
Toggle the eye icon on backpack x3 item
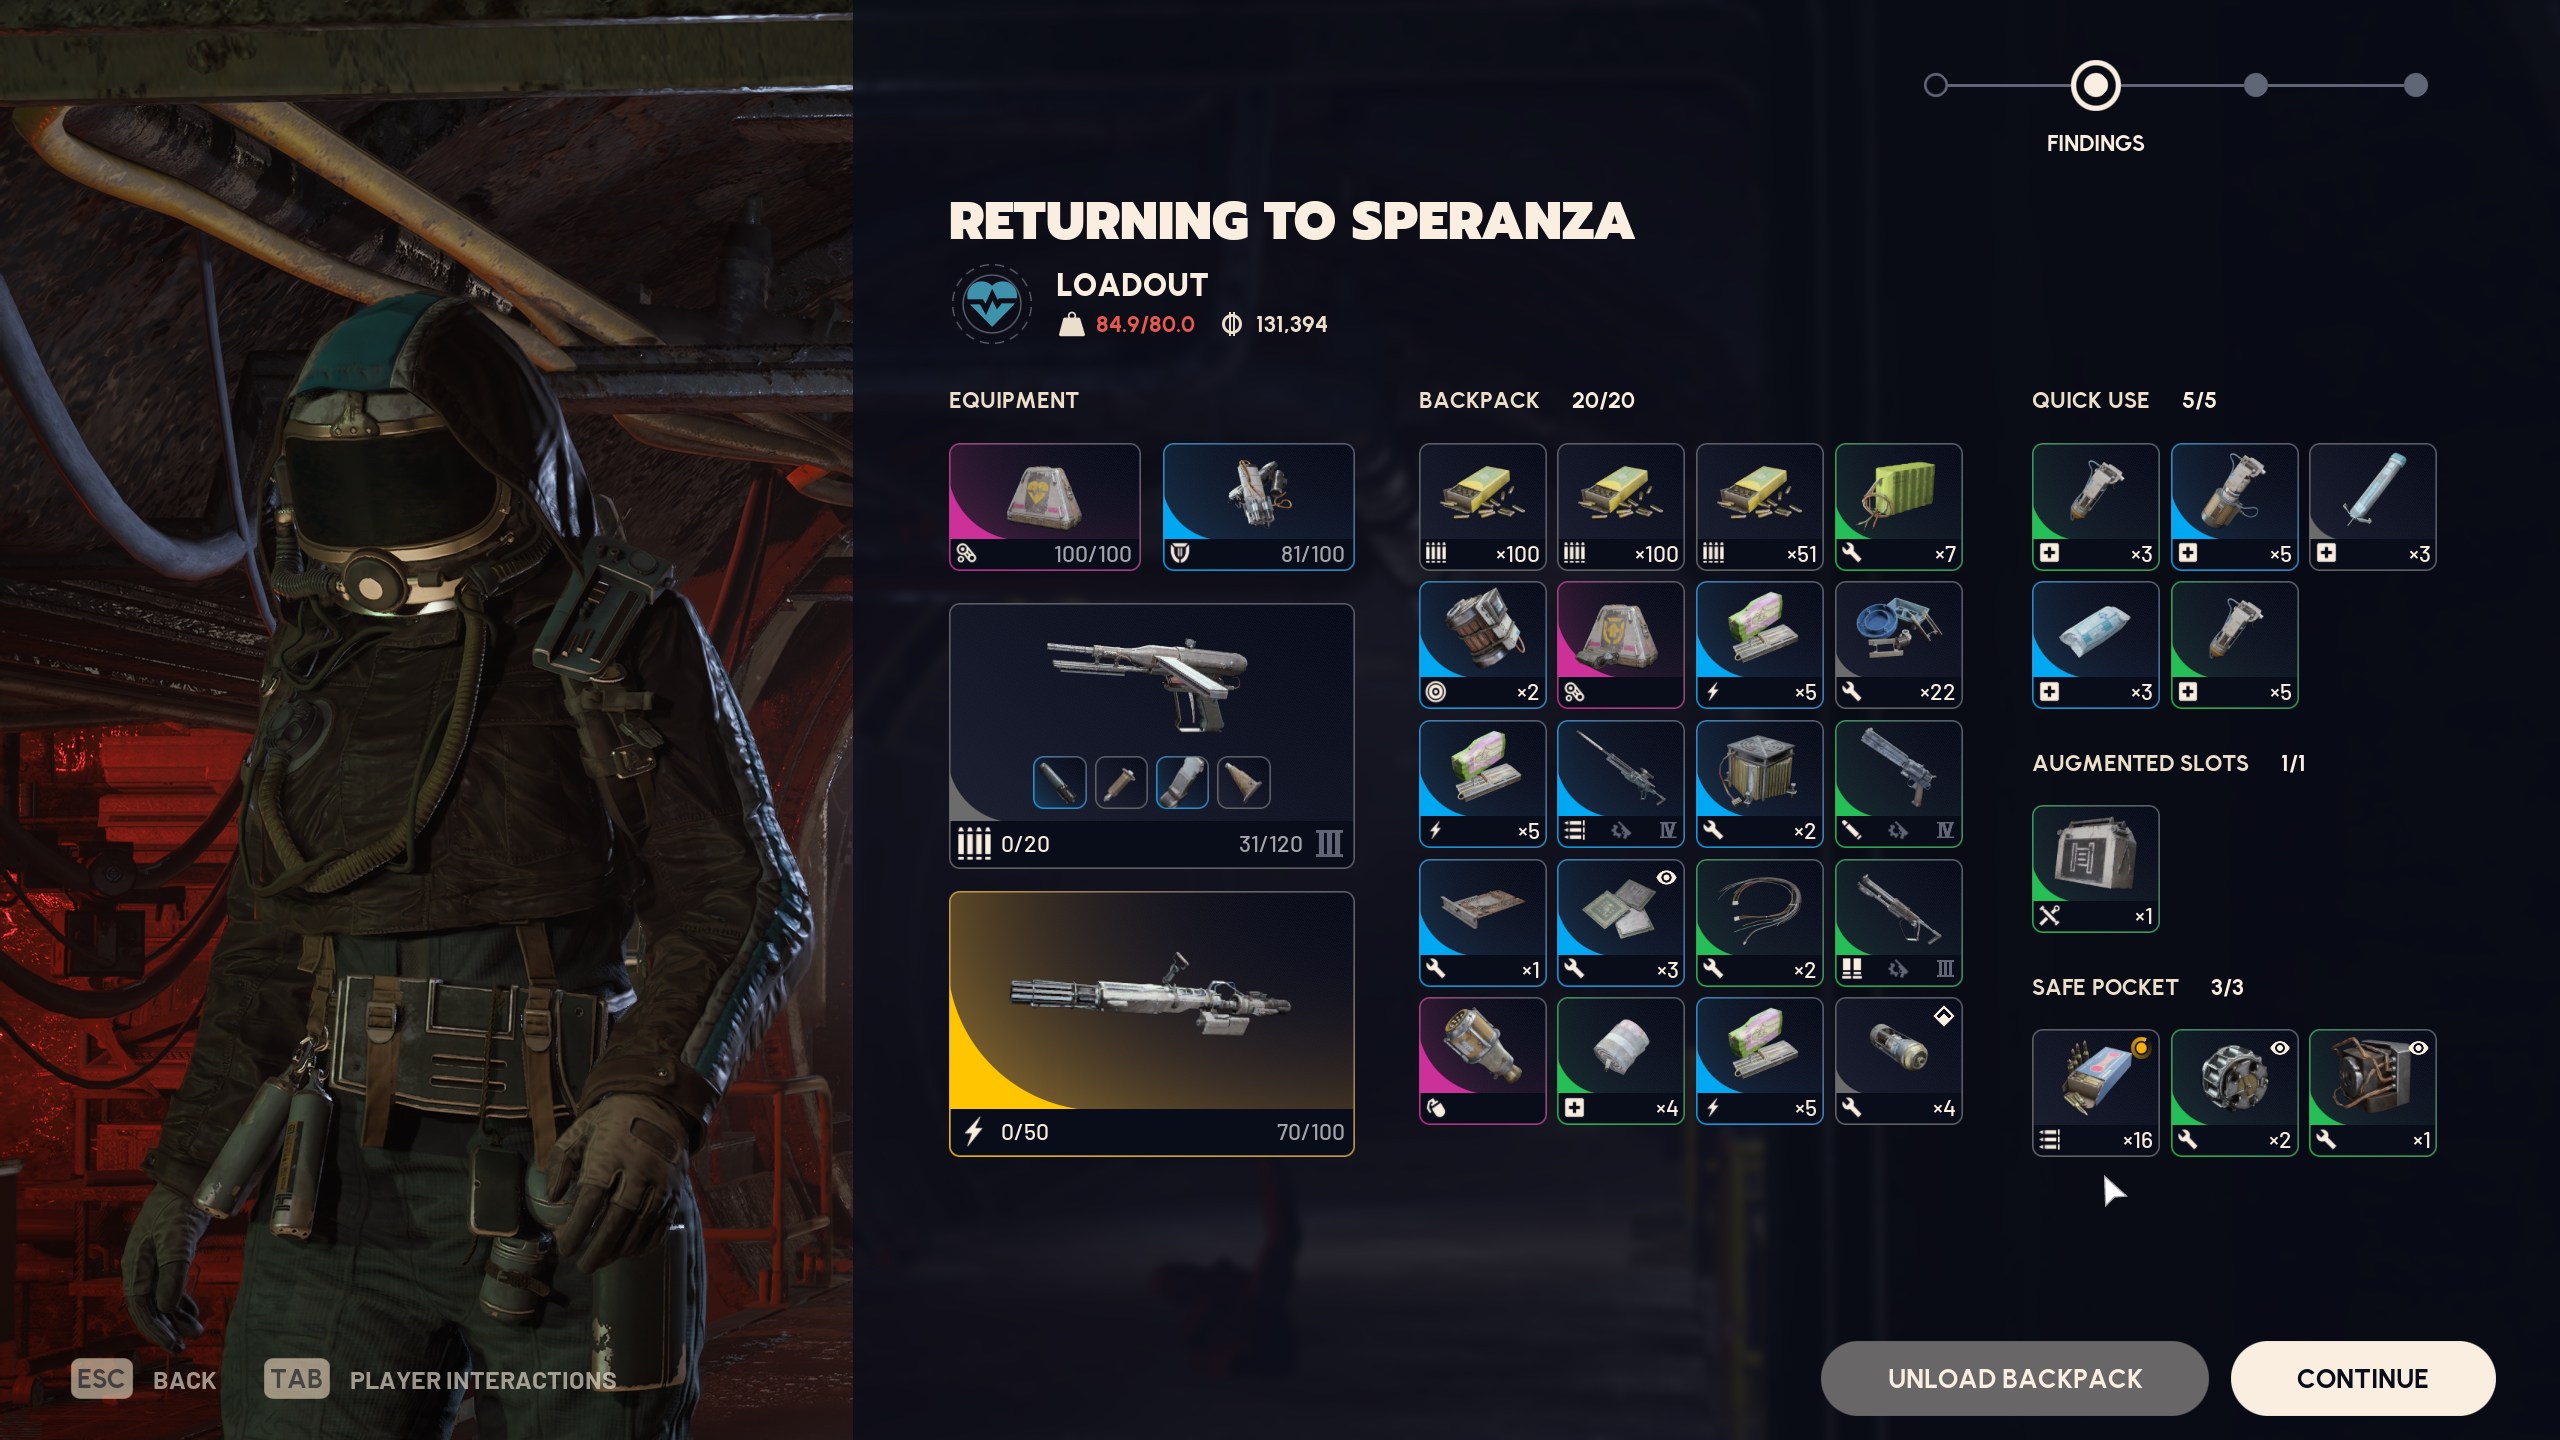point(1666,877)
